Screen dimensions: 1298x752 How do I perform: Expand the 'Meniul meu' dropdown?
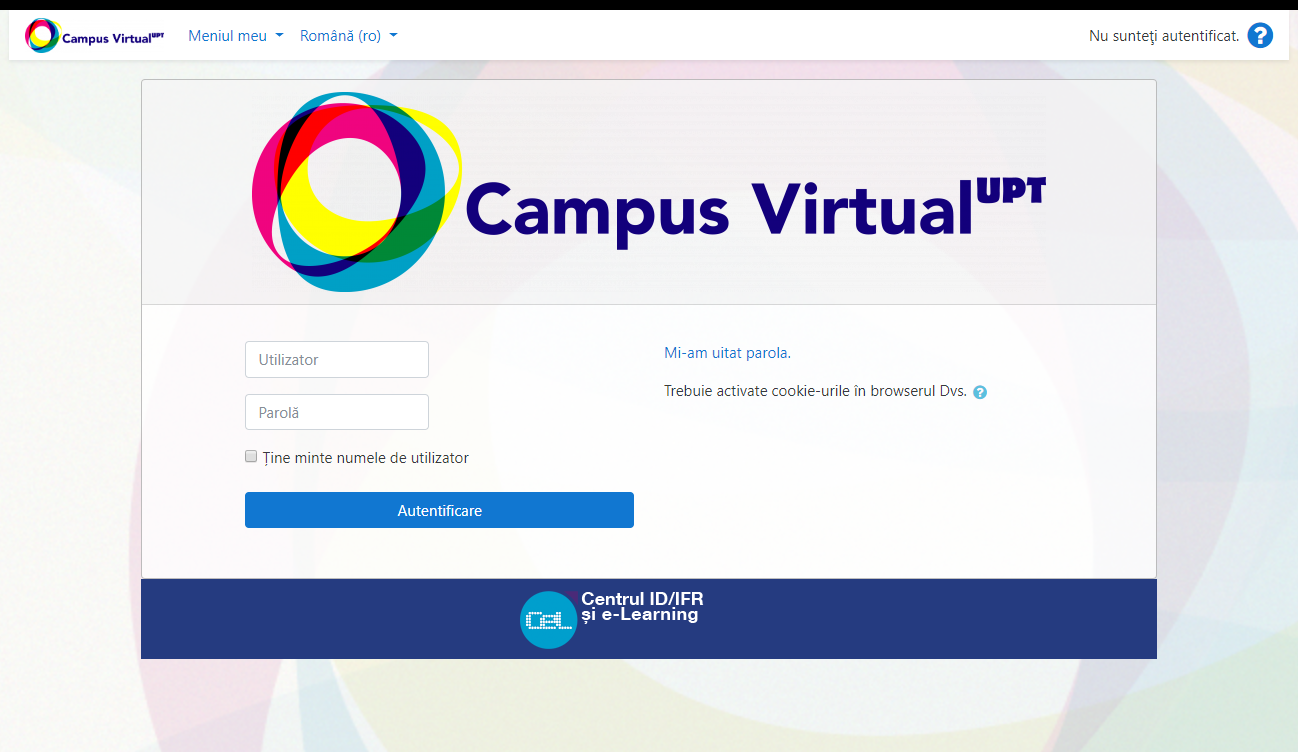click(236, 36)
